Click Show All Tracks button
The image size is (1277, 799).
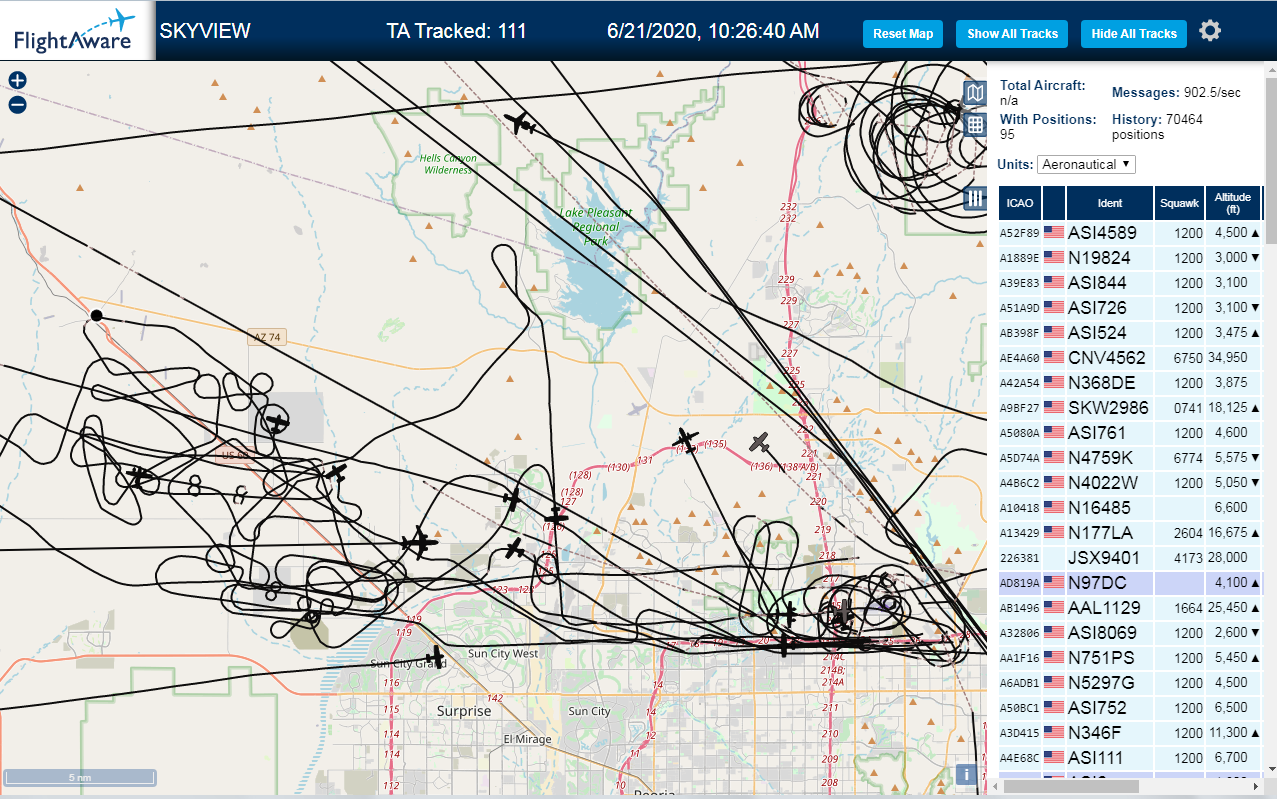tap(1012, 34)
